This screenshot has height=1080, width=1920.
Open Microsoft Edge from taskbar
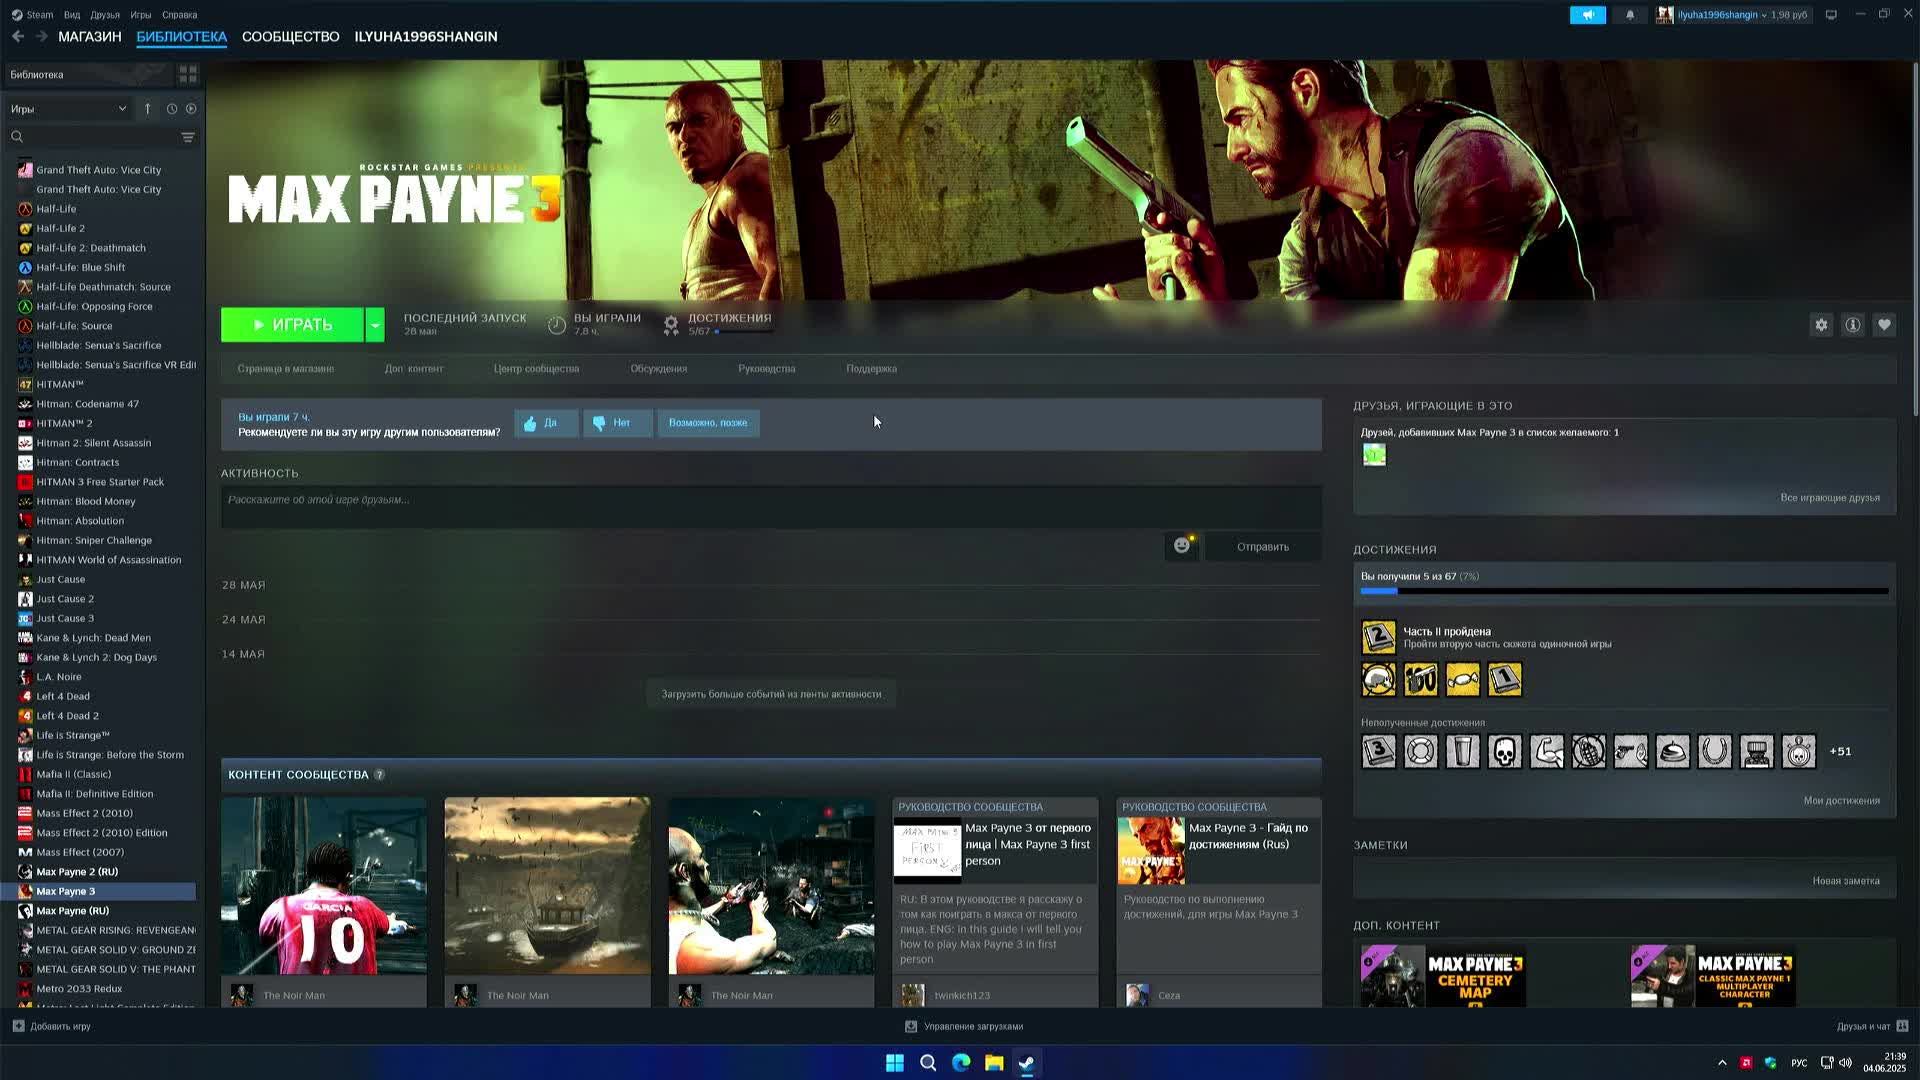point(961,1062)
